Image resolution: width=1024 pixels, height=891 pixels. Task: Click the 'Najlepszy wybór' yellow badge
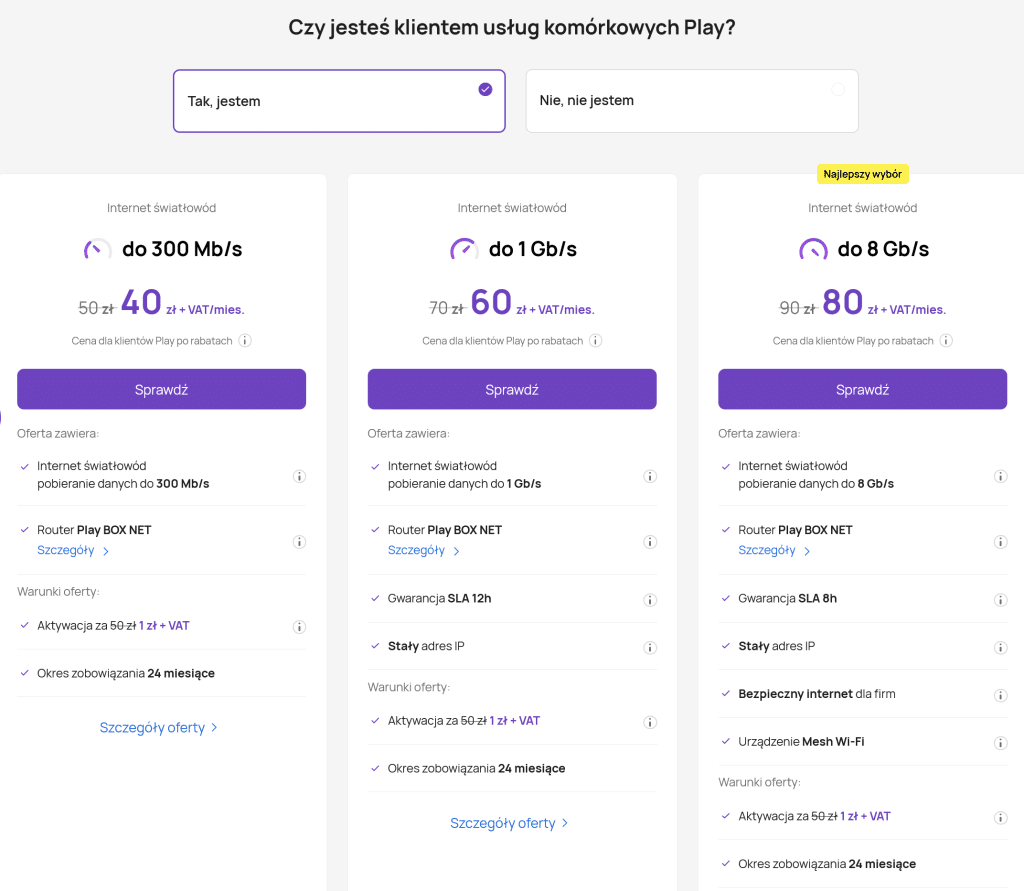(863, 174)
